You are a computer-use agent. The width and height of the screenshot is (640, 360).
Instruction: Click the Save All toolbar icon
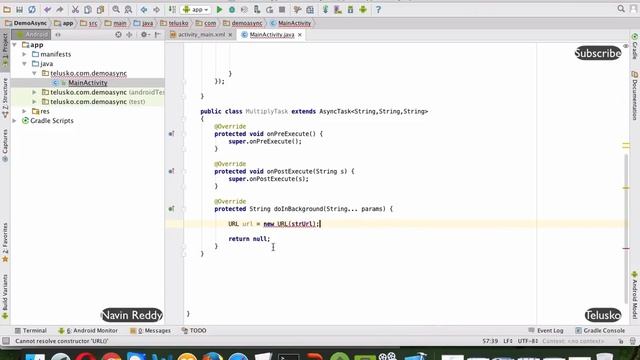(x=19, y=9)
